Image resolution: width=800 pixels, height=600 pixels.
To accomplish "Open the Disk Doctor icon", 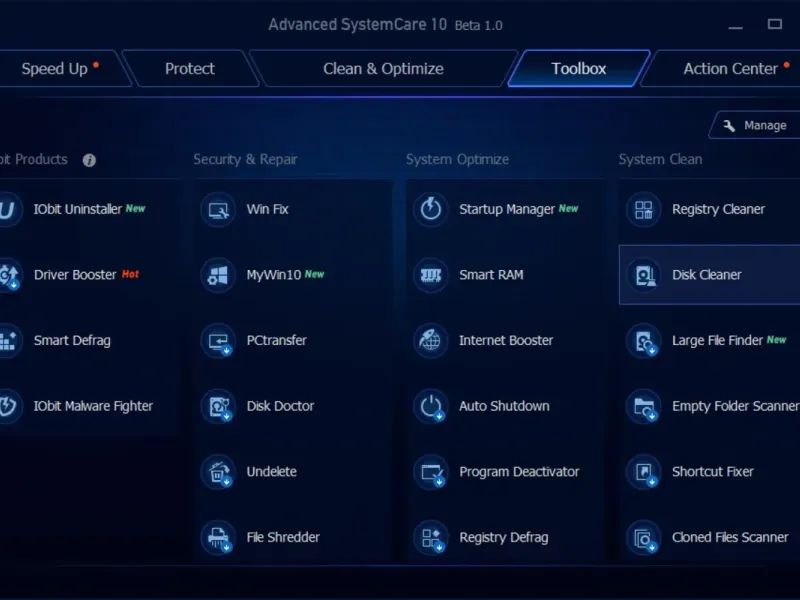I will 218,406.
